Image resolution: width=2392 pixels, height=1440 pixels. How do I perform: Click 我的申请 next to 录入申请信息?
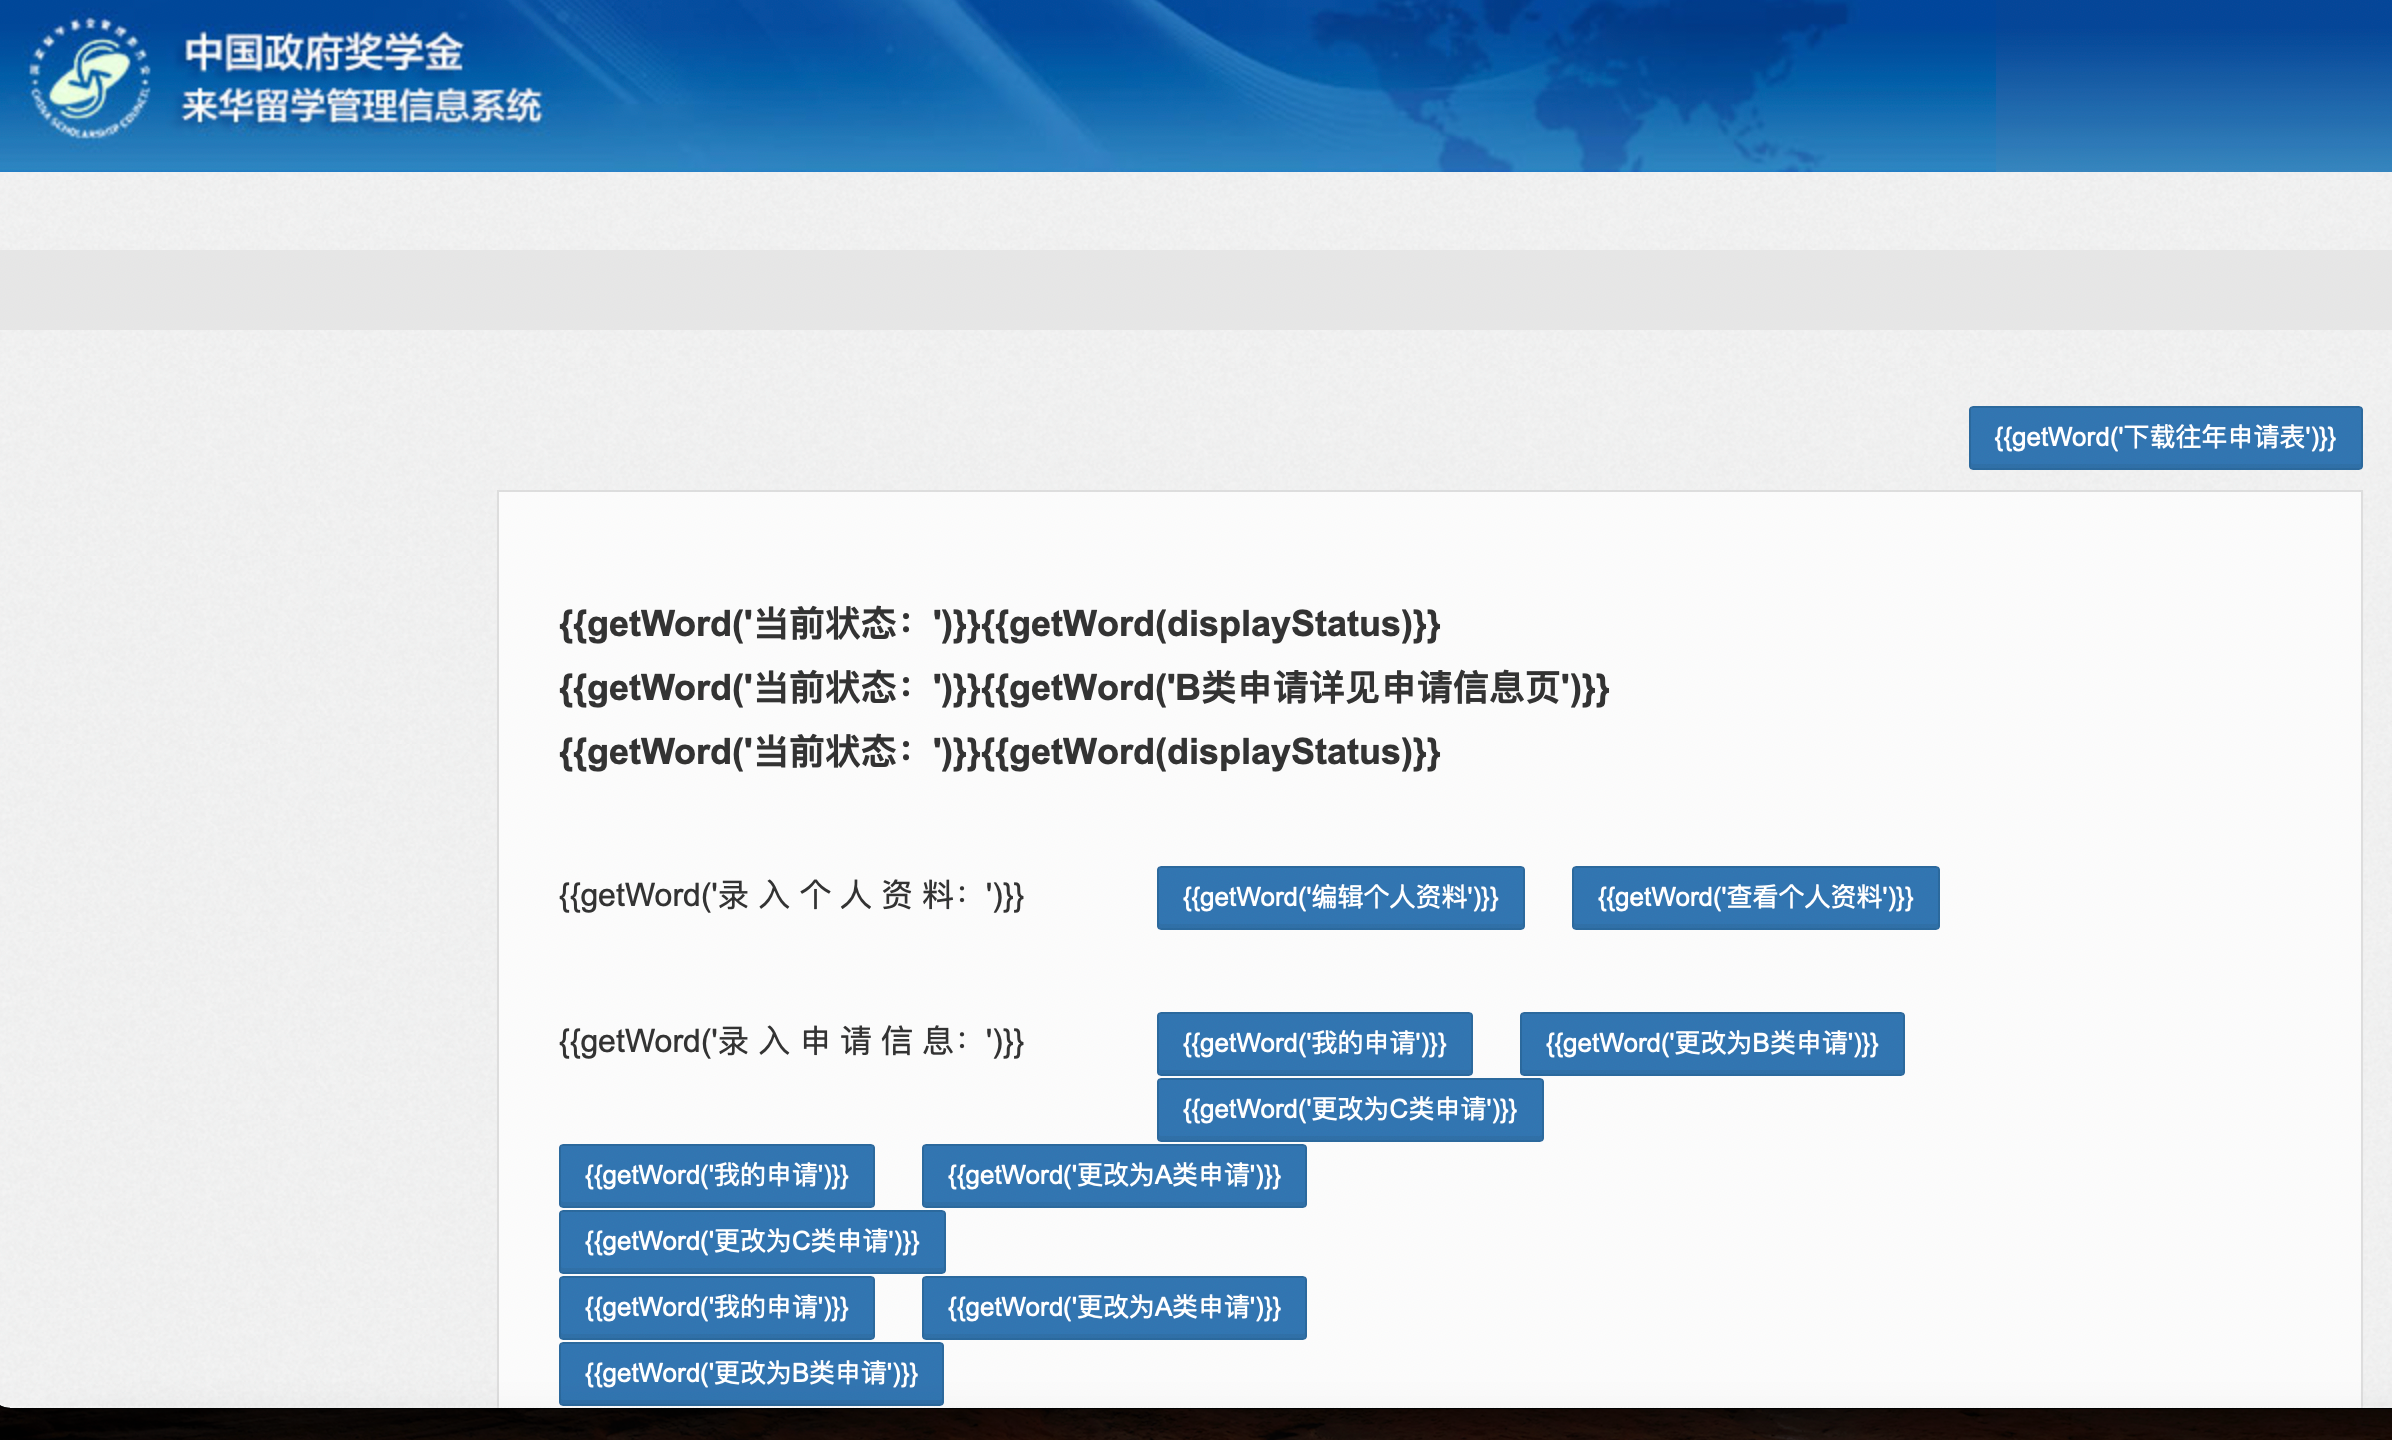tap(1314, 1043)
